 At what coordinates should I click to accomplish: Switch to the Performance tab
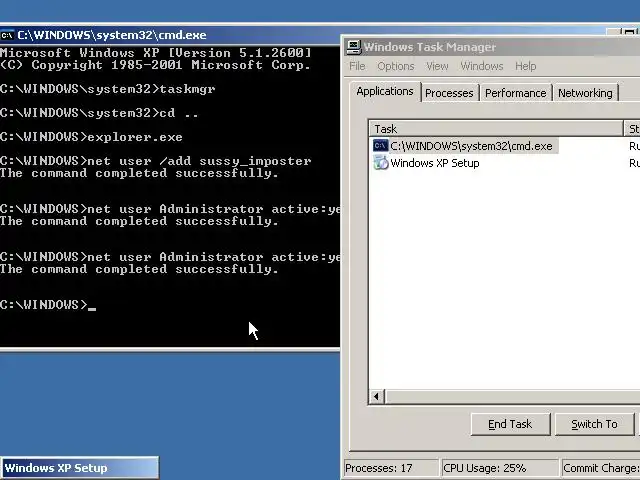[x=516, y=93]
